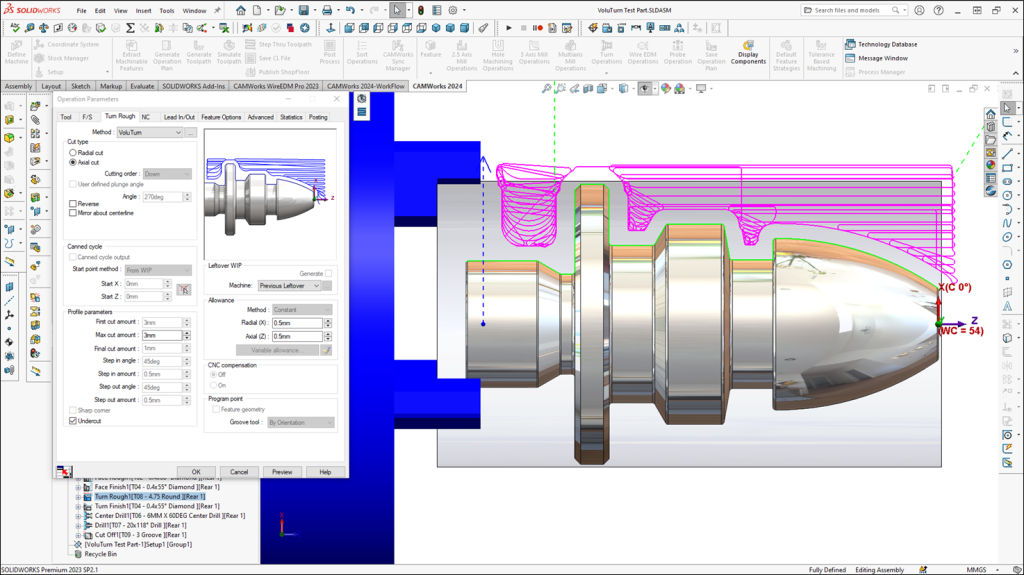Open the Insert menu
The height and width of the screenshot is (575, 1024).
[x=144, y=10]
